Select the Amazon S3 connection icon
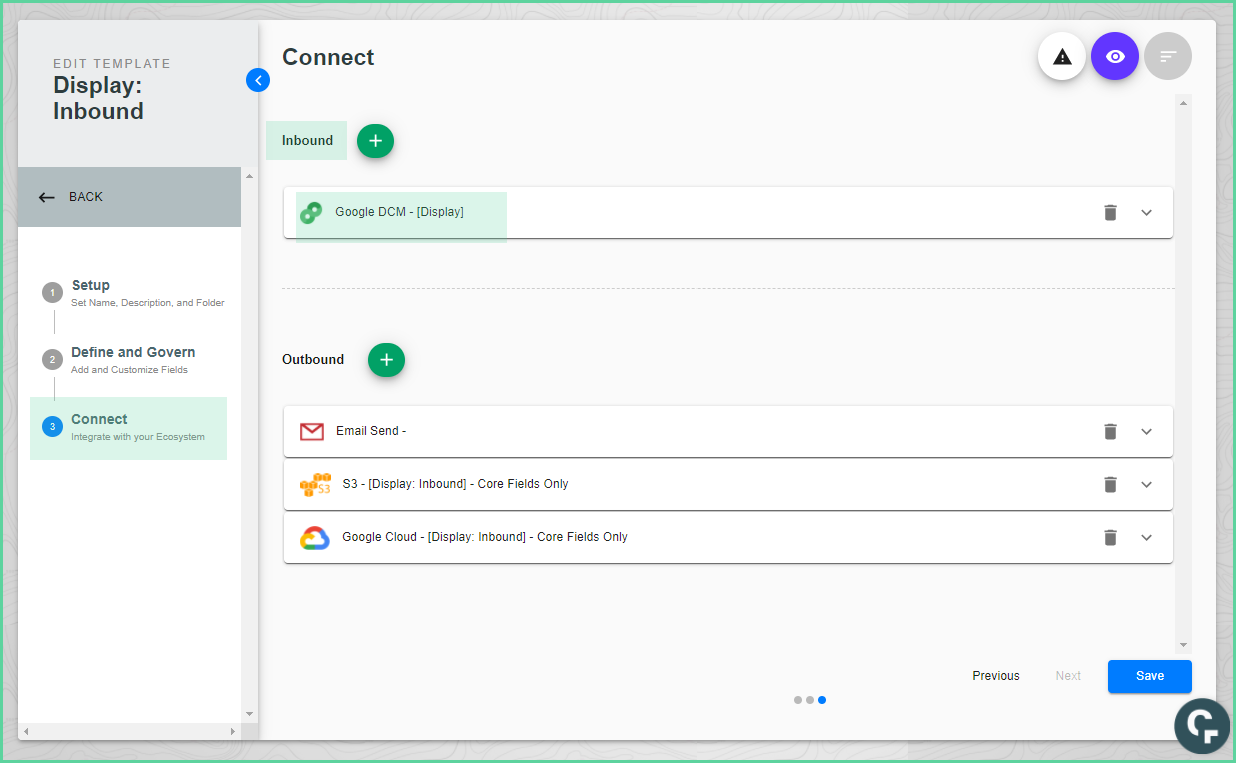 315,484
